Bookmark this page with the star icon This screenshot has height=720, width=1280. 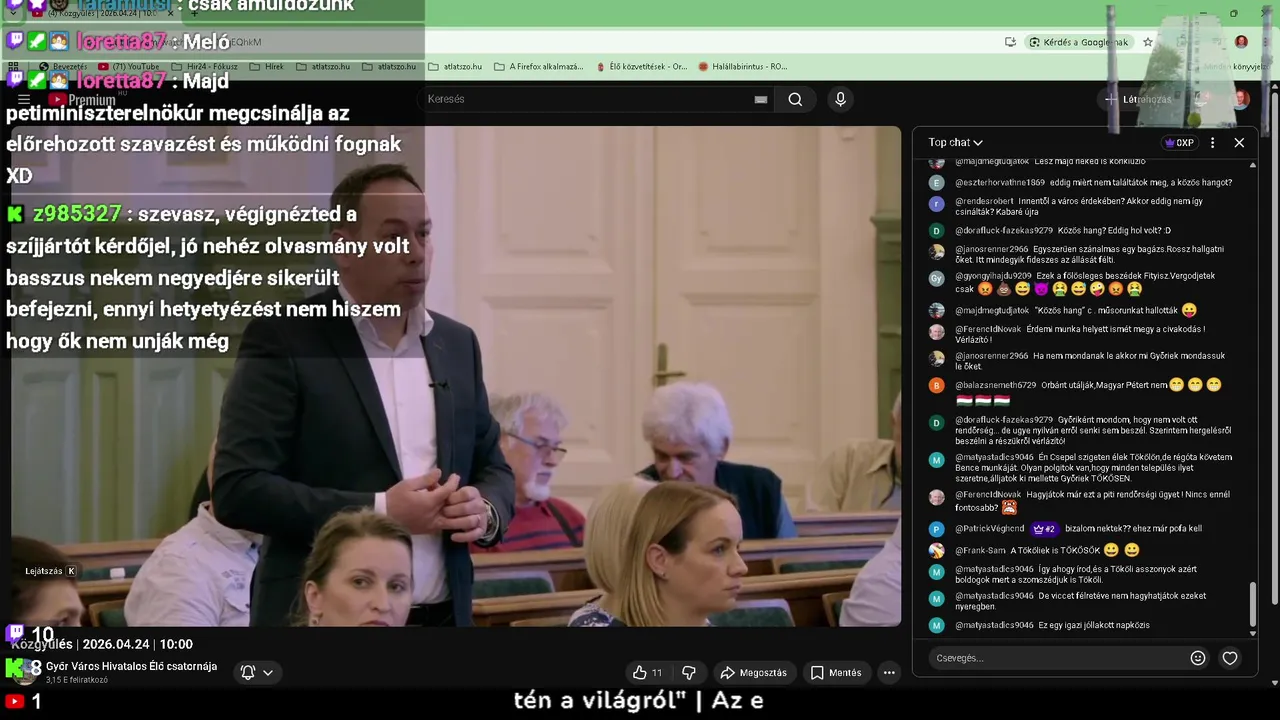tap(1148, 42)
